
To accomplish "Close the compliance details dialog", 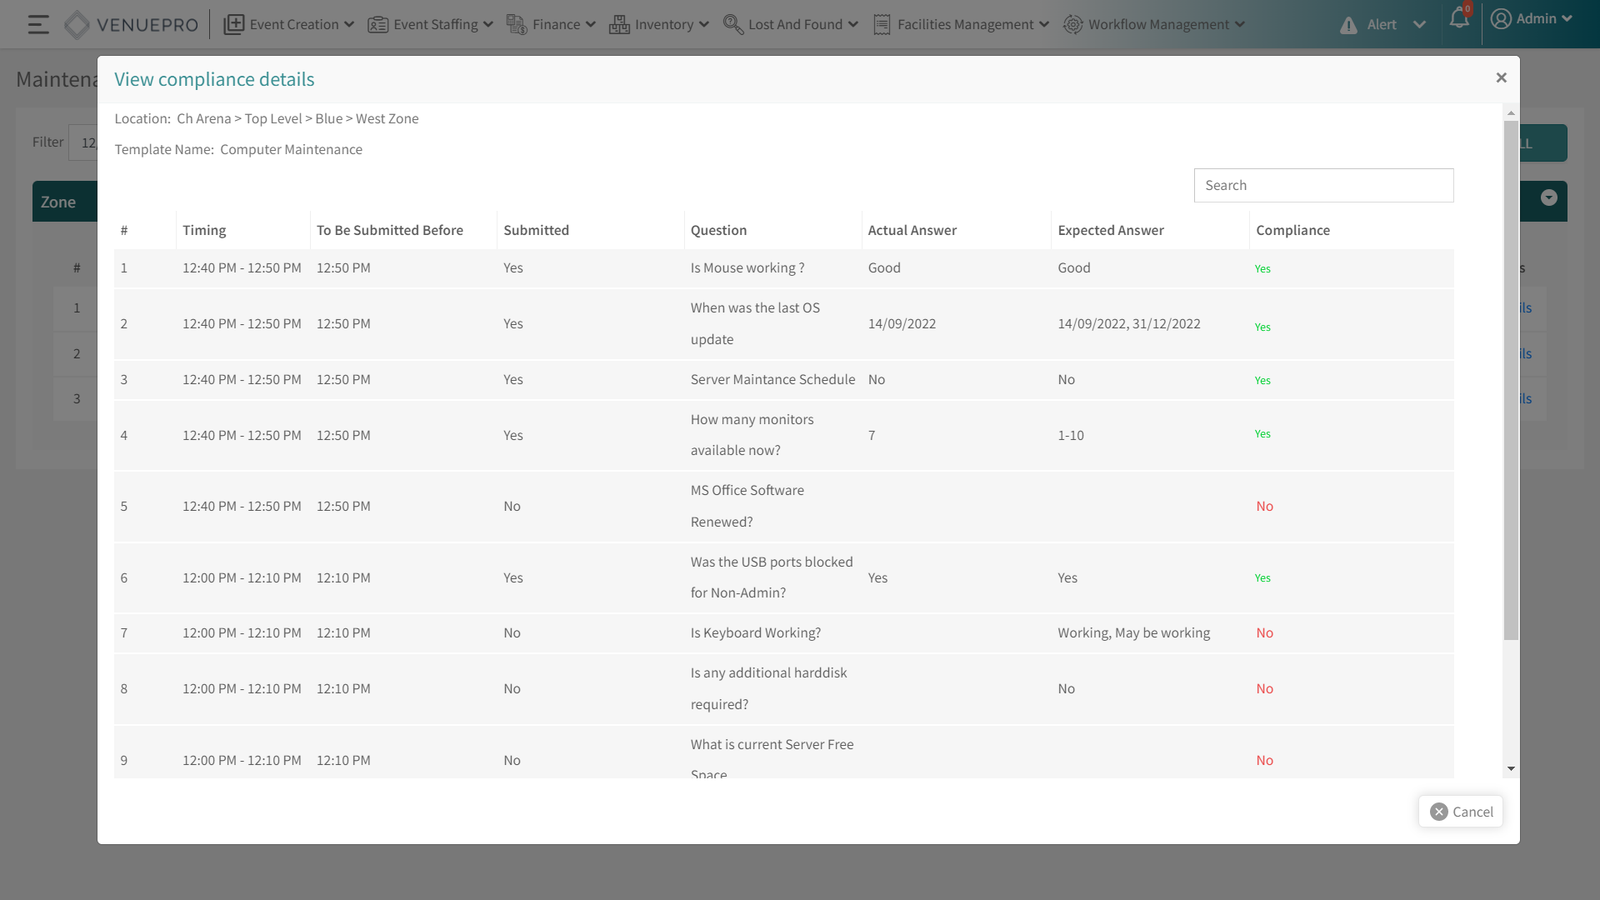I will click(x=1500, y=78).
